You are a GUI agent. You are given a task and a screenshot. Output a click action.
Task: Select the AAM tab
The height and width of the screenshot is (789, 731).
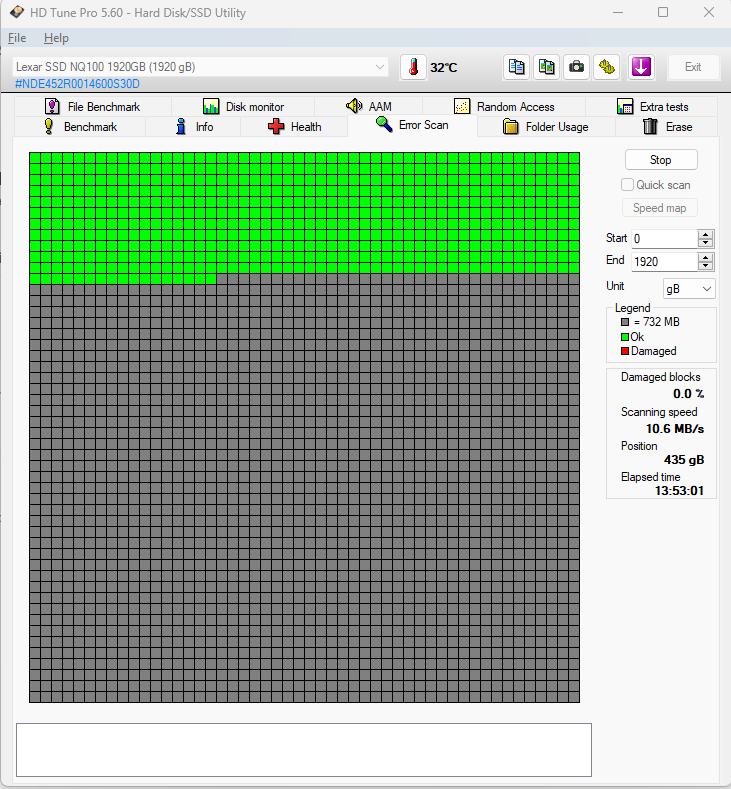pos(369,107)
